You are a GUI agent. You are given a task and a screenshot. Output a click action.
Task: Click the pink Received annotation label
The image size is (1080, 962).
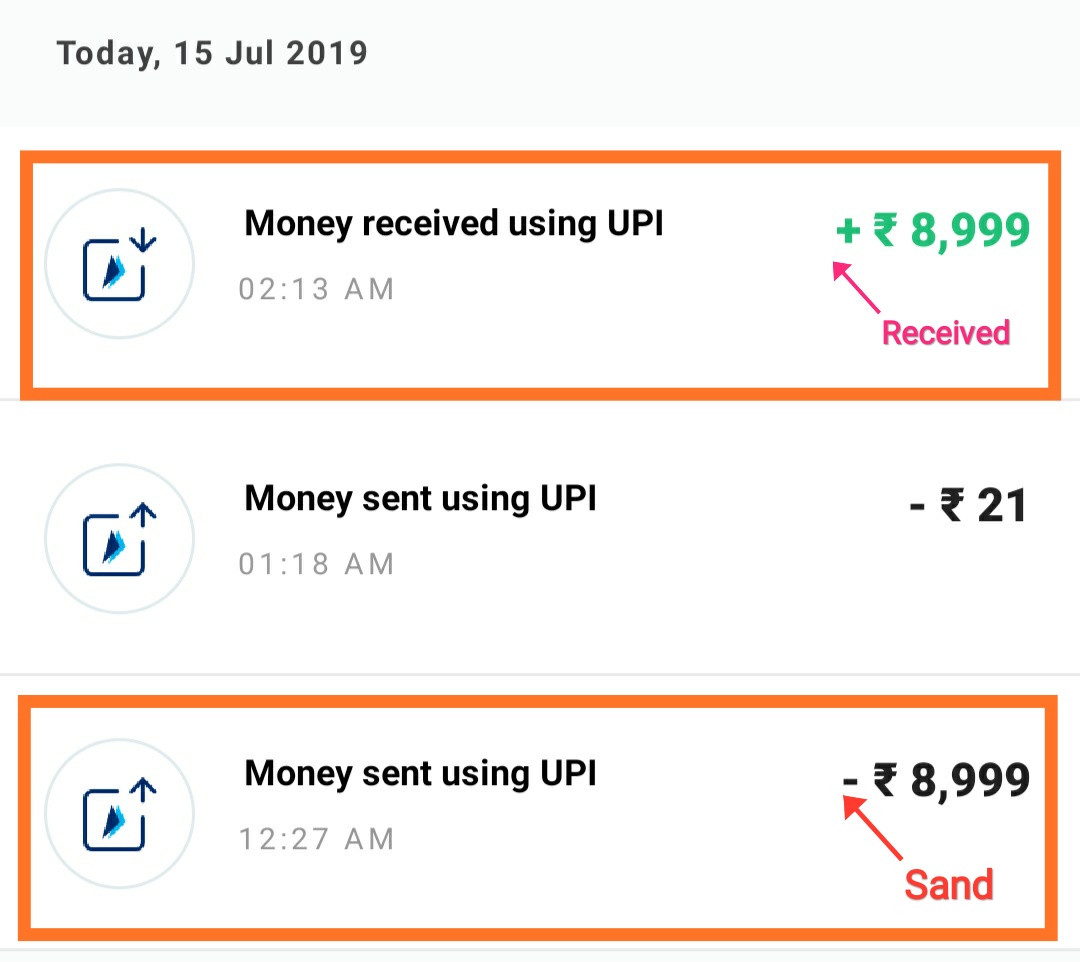pos(946,333)
